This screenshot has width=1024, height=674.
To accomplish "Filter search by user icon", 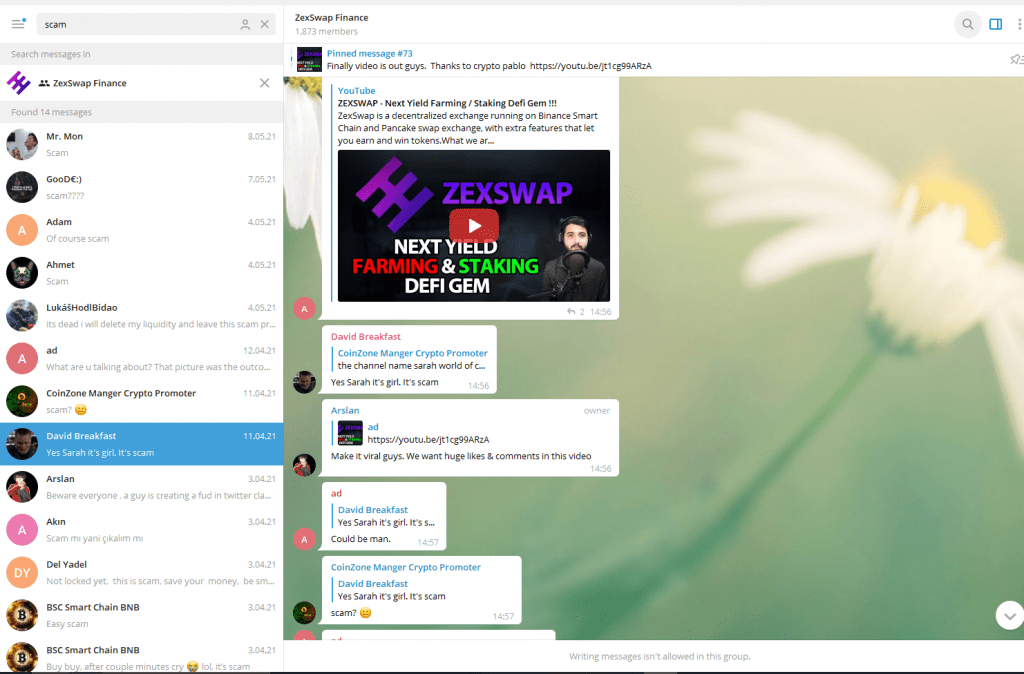I will (245, 24).
